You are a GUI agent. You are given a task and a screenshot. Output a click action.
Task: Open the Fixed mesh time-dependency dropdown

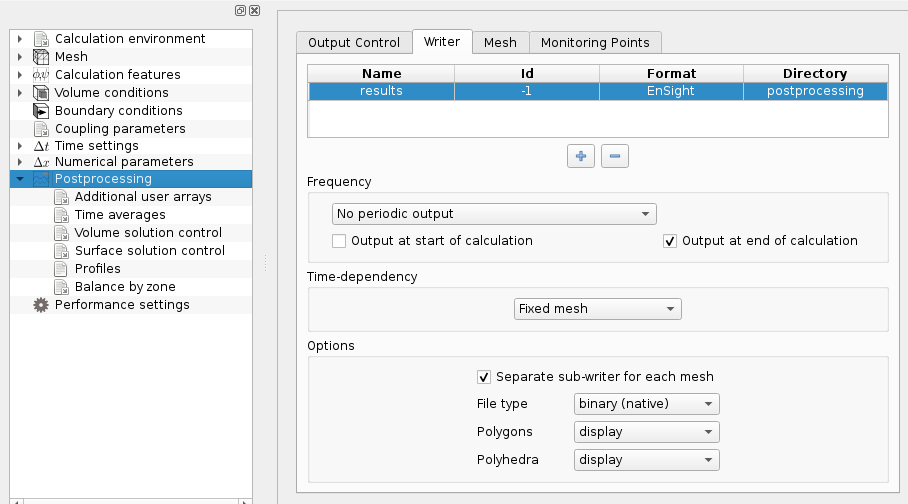pyautogui.click(x=598, y=309)
